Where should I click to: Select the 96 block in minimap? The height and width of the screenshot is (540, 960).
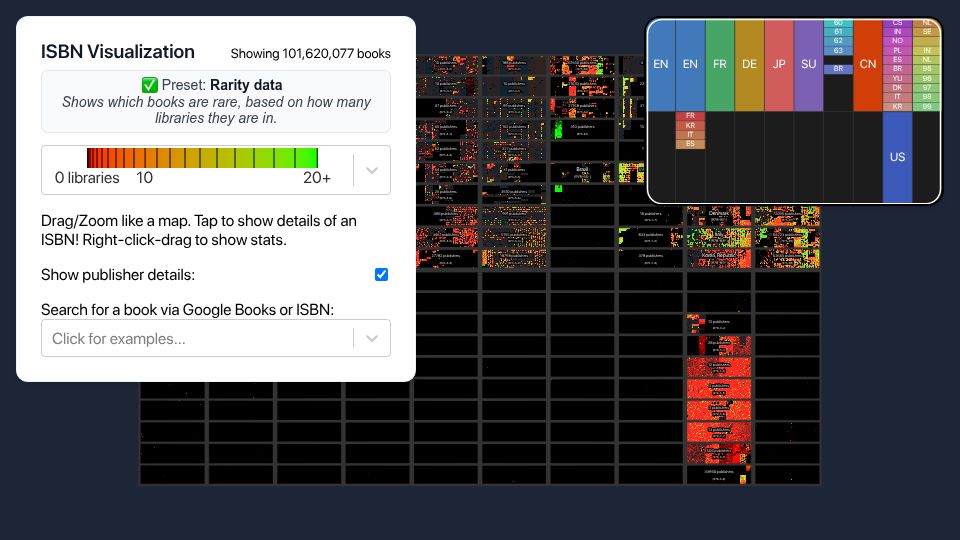(x=926, y=78)
